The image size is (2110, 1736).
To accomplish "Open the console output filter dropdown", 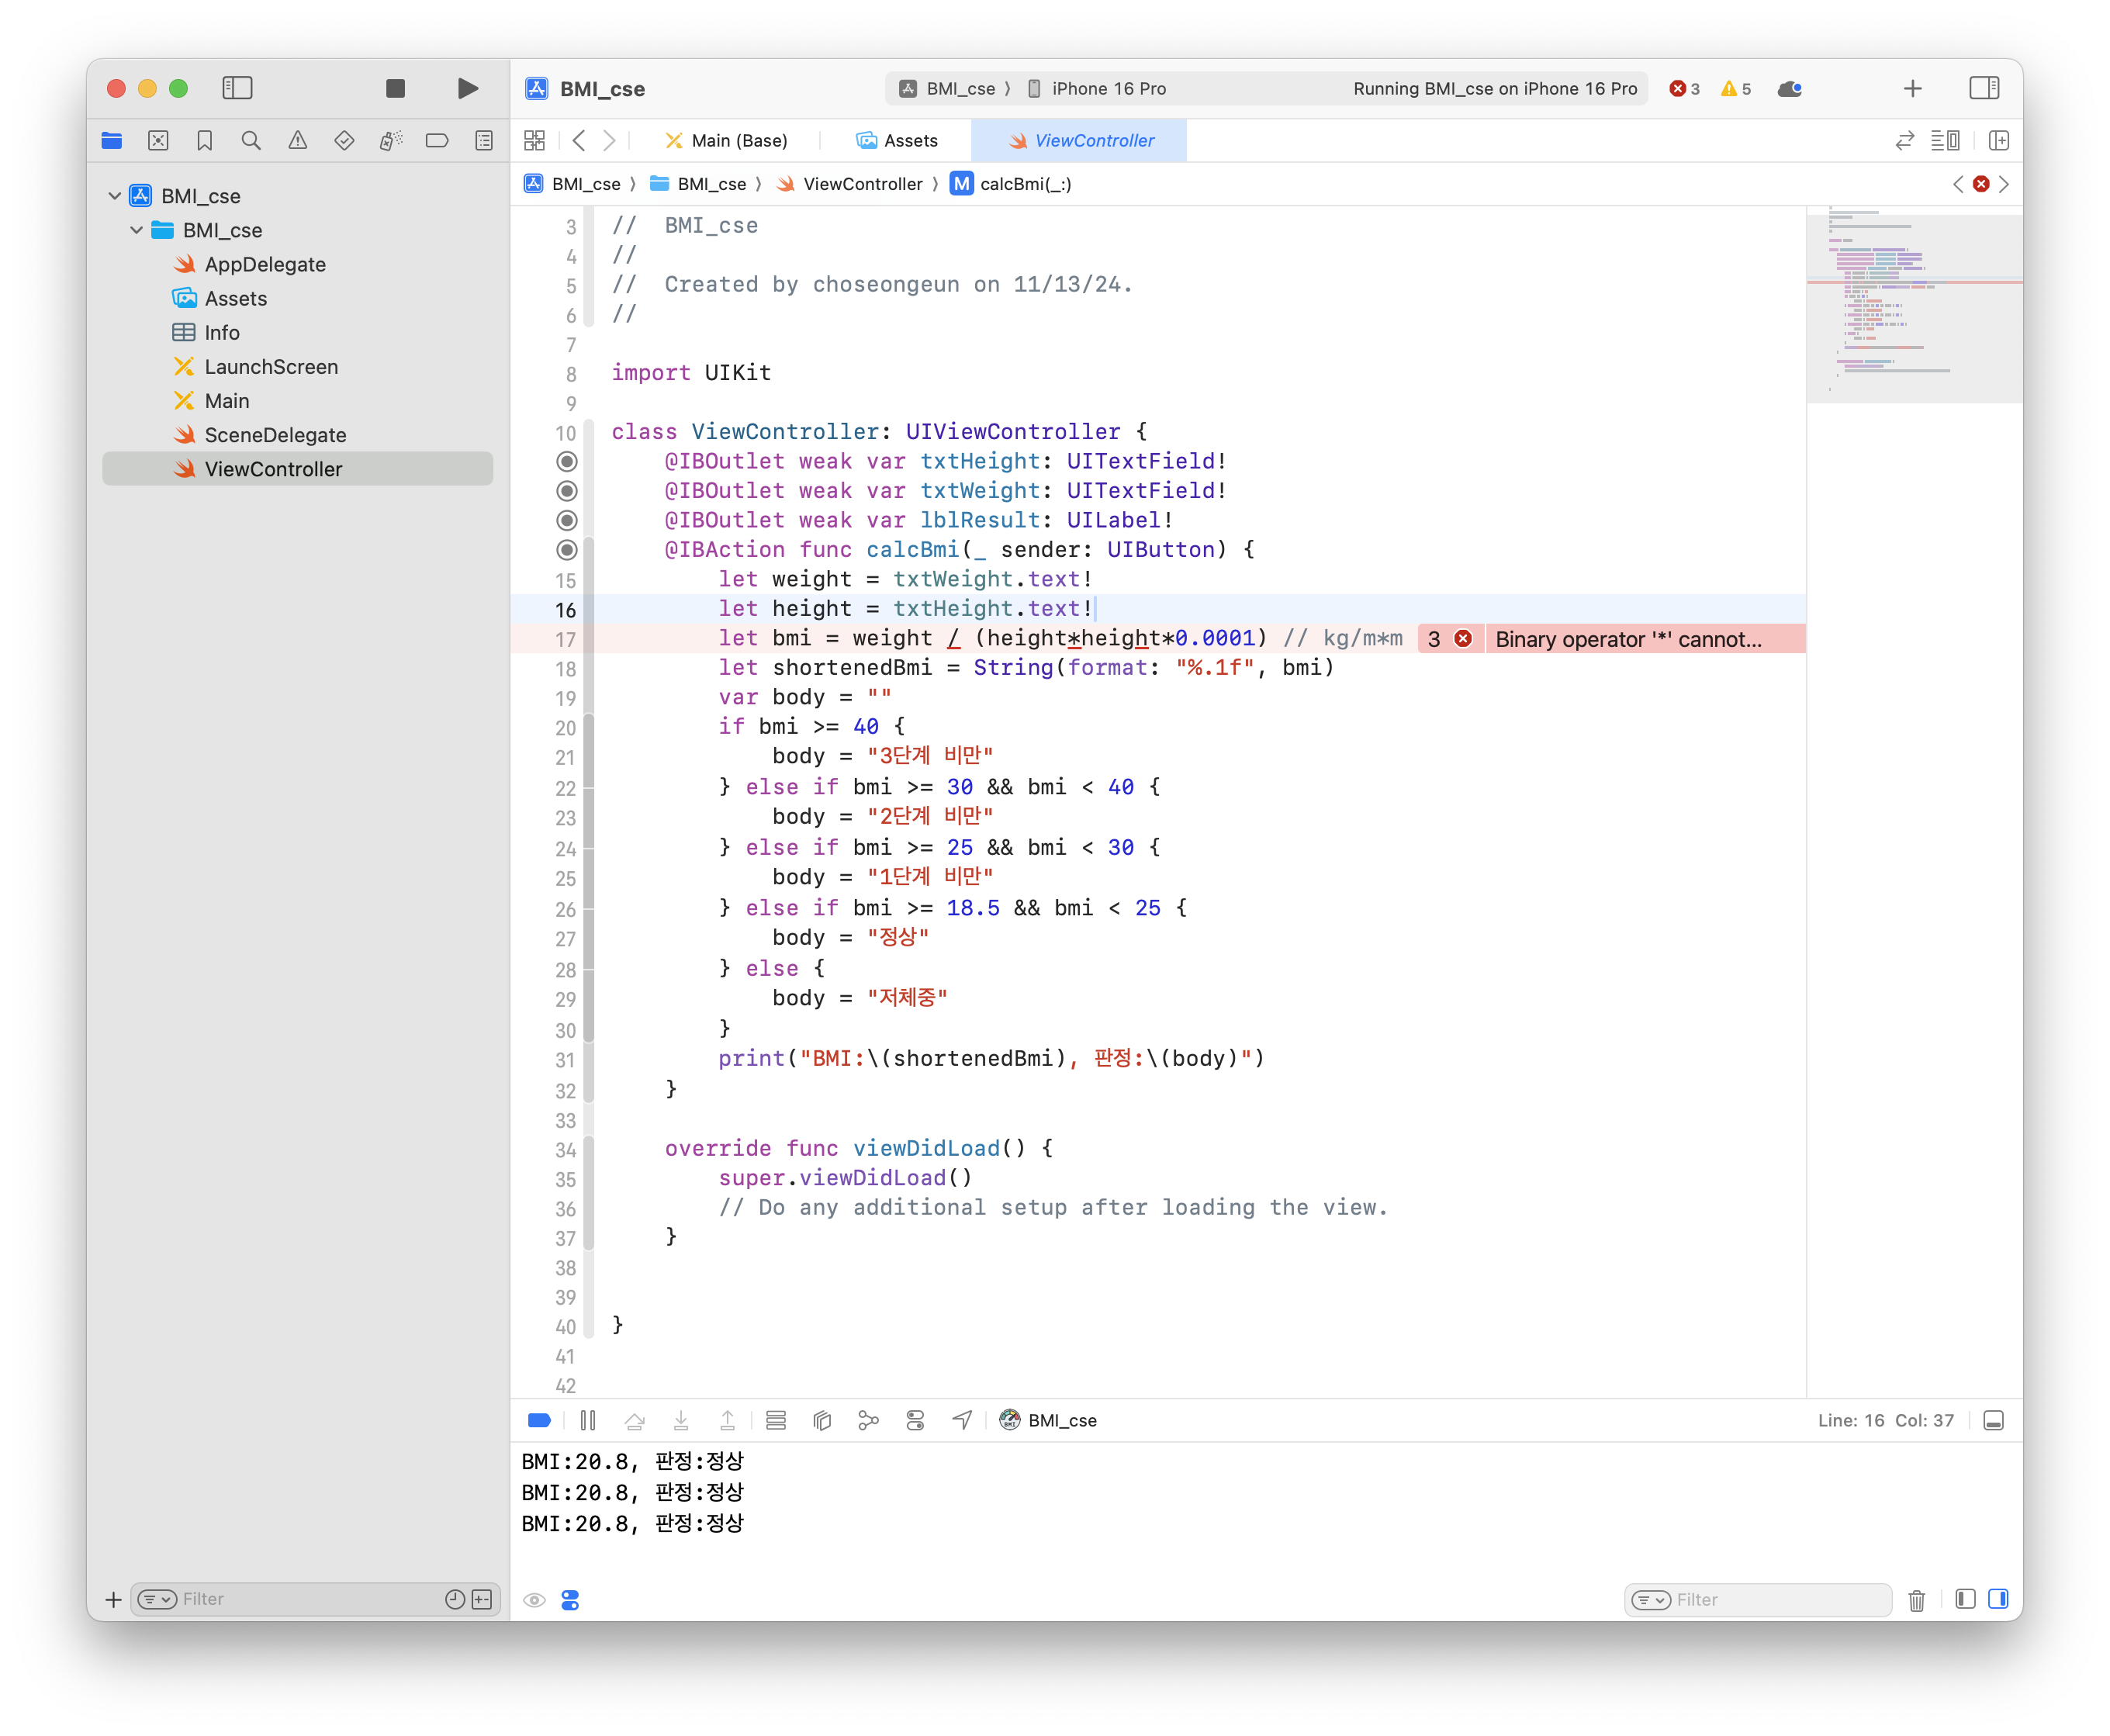I will [1651, 1600].
